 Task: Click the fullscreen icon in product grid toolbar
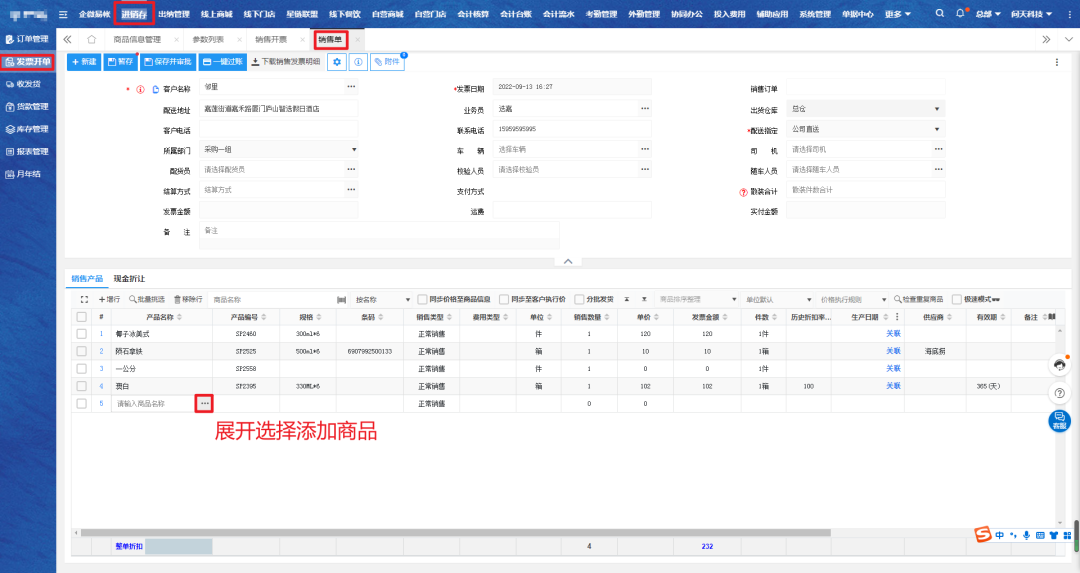tap(84, 299)
